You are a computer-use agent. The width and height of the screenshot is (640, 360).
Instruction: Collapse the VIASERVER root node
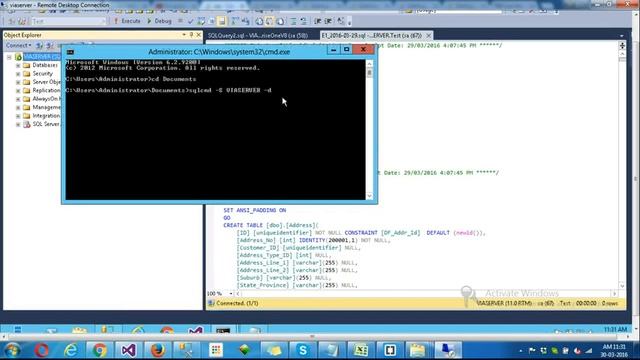[9, 57]
